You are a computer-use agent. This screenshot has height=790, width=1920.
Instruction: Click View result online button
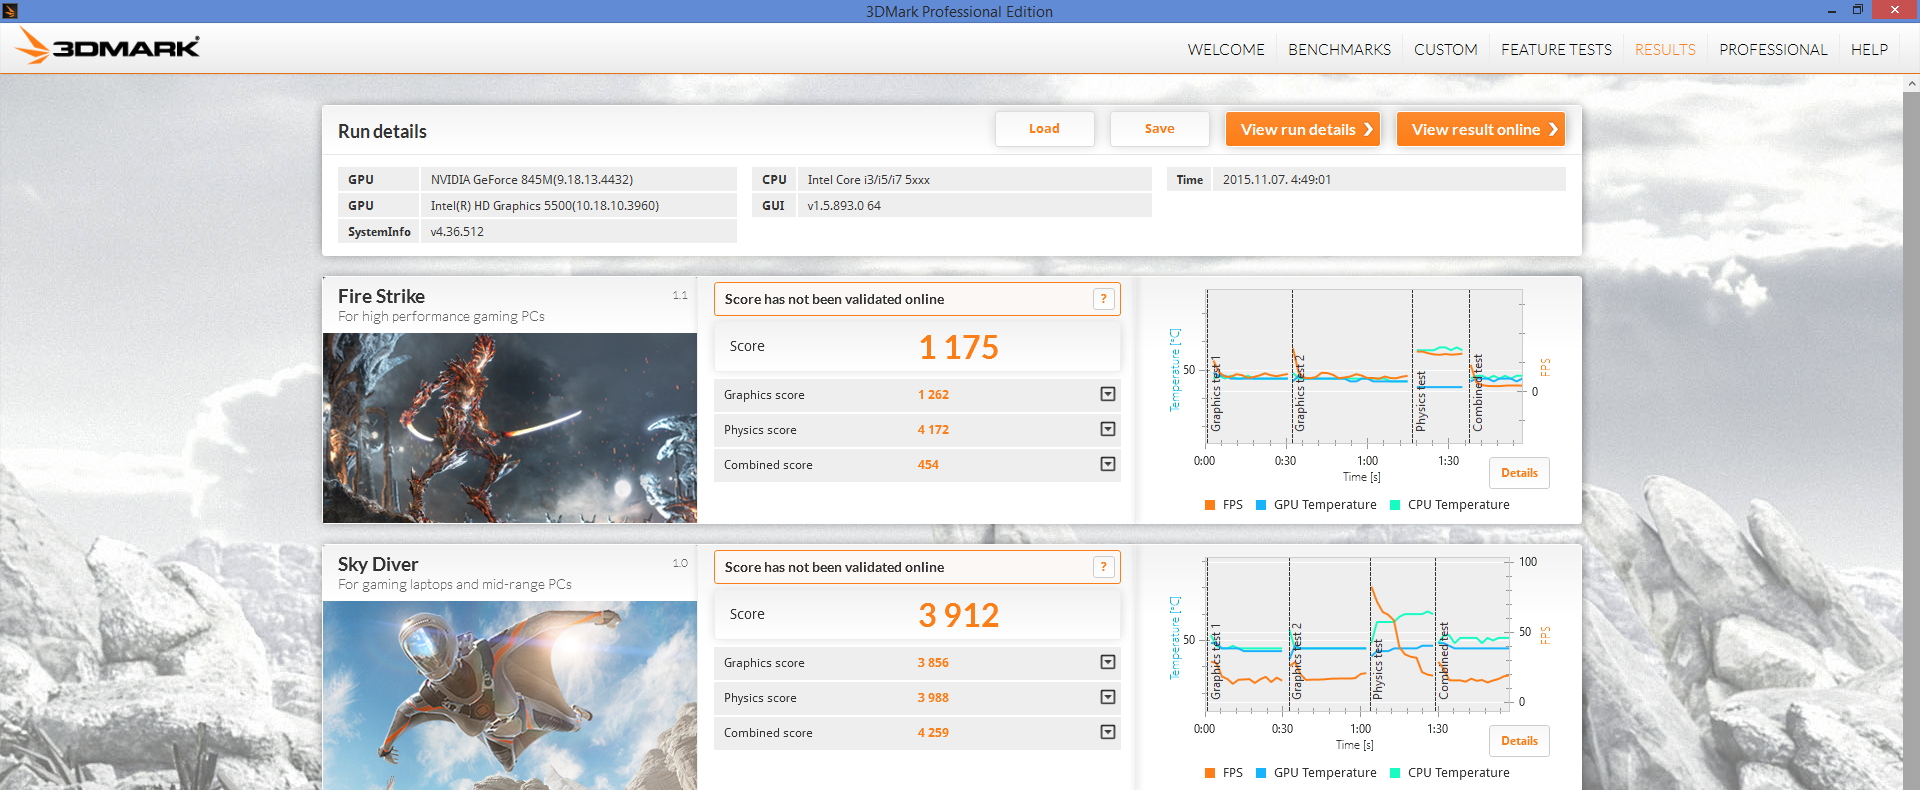coord(1481,129)
